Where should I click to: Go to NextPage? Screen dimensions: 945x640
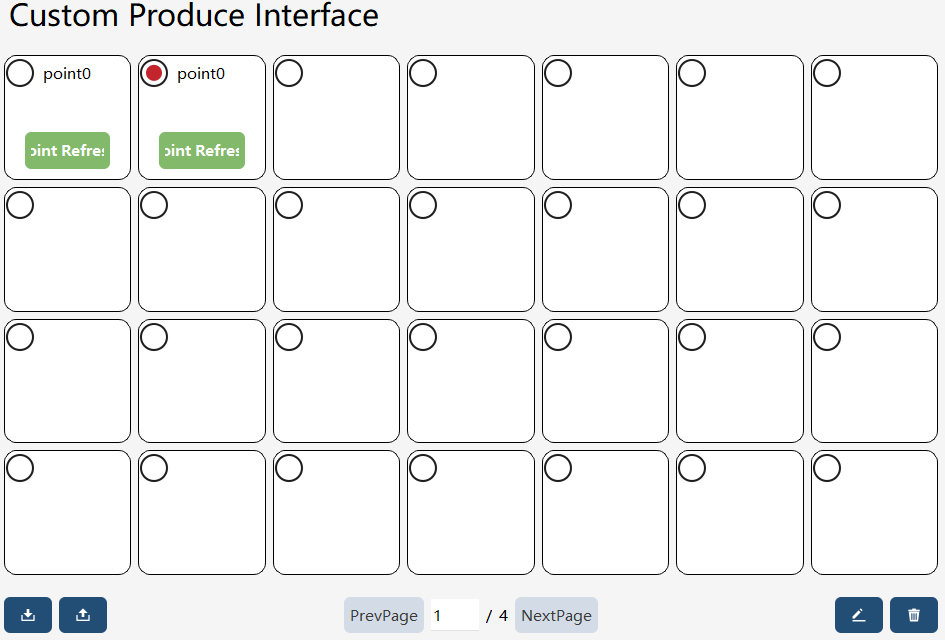tap(556, 615)
